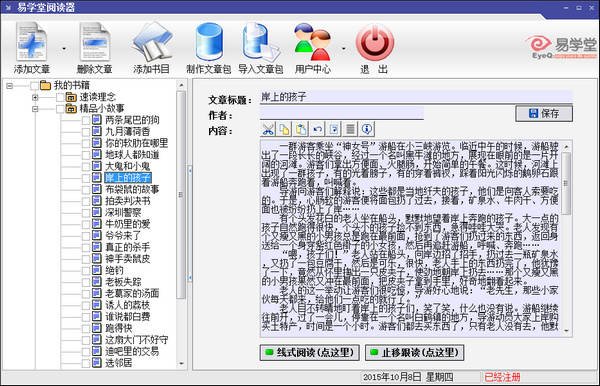The image size is (600, 386).
Task: Click the 删除文章 toolbar icon
Action: [95, 41]
